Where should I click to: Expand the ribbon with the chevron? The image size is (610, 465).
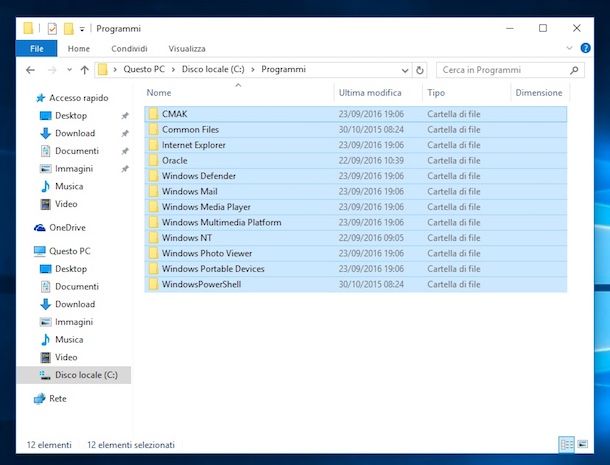pos(569,48)
